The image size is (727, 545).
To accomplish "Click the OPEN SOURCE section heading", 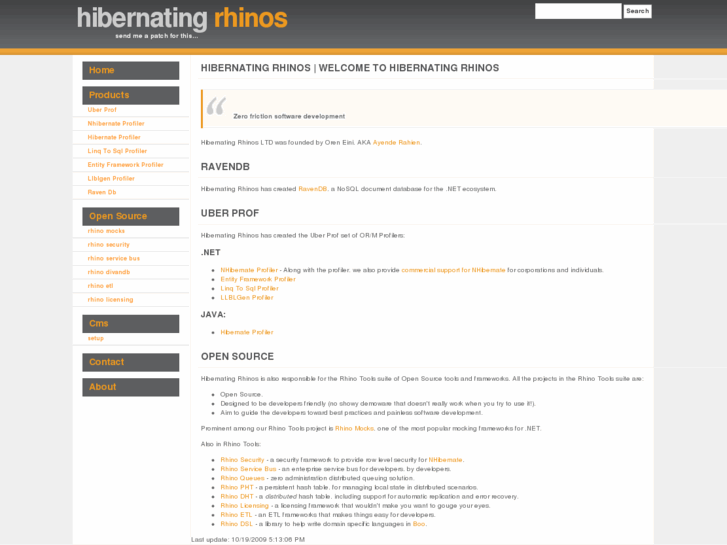I will point(237,357).
